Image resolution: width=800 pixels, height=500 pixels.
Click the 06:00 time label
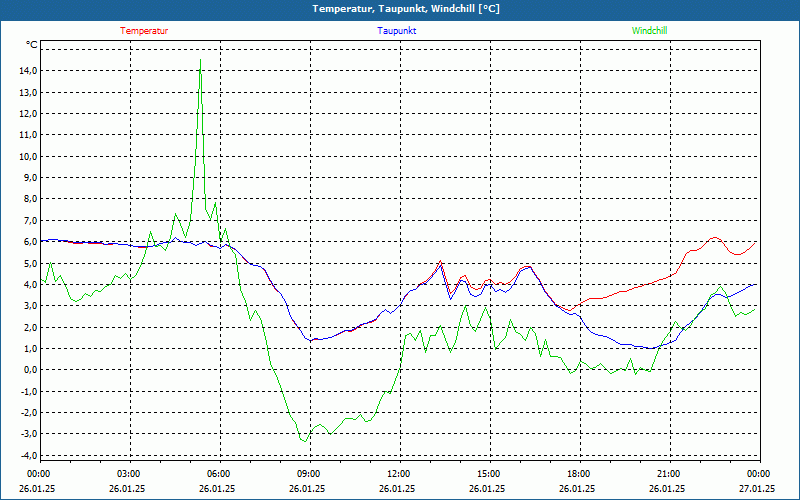[x=220, y=474]
